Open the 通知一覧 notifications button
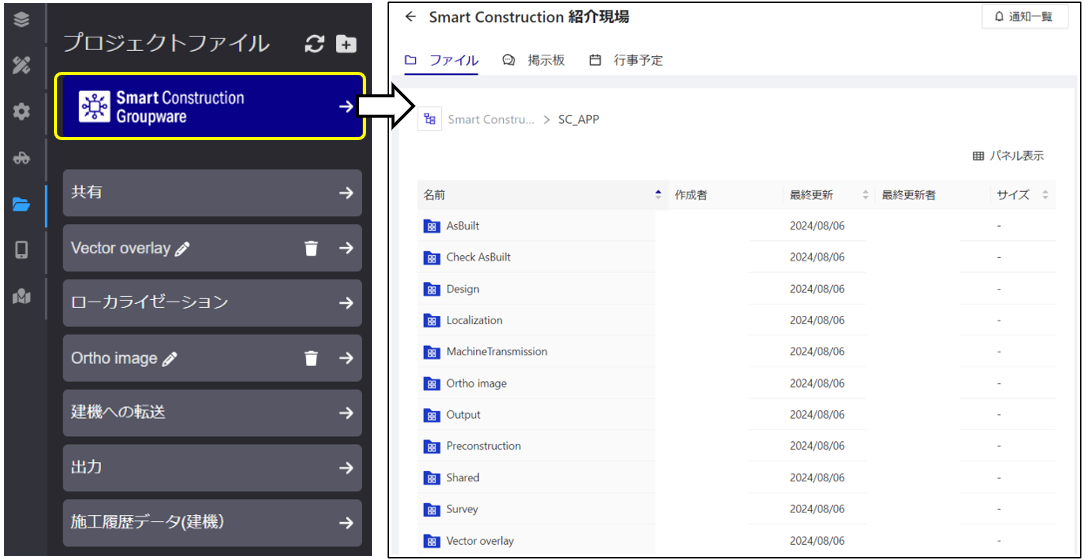The image size is (1088, 560). (1026, 17)
